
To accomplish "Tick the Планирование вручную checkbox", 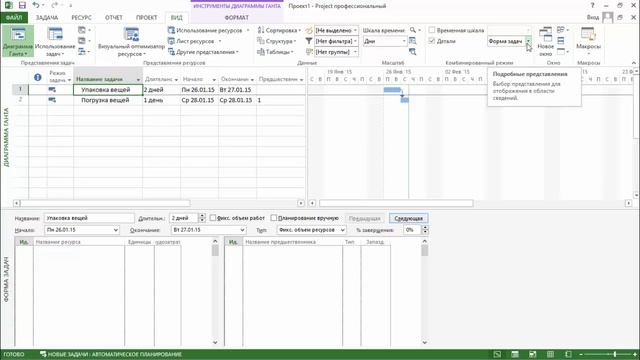I will pyautogui.click(x=274, y=218).
